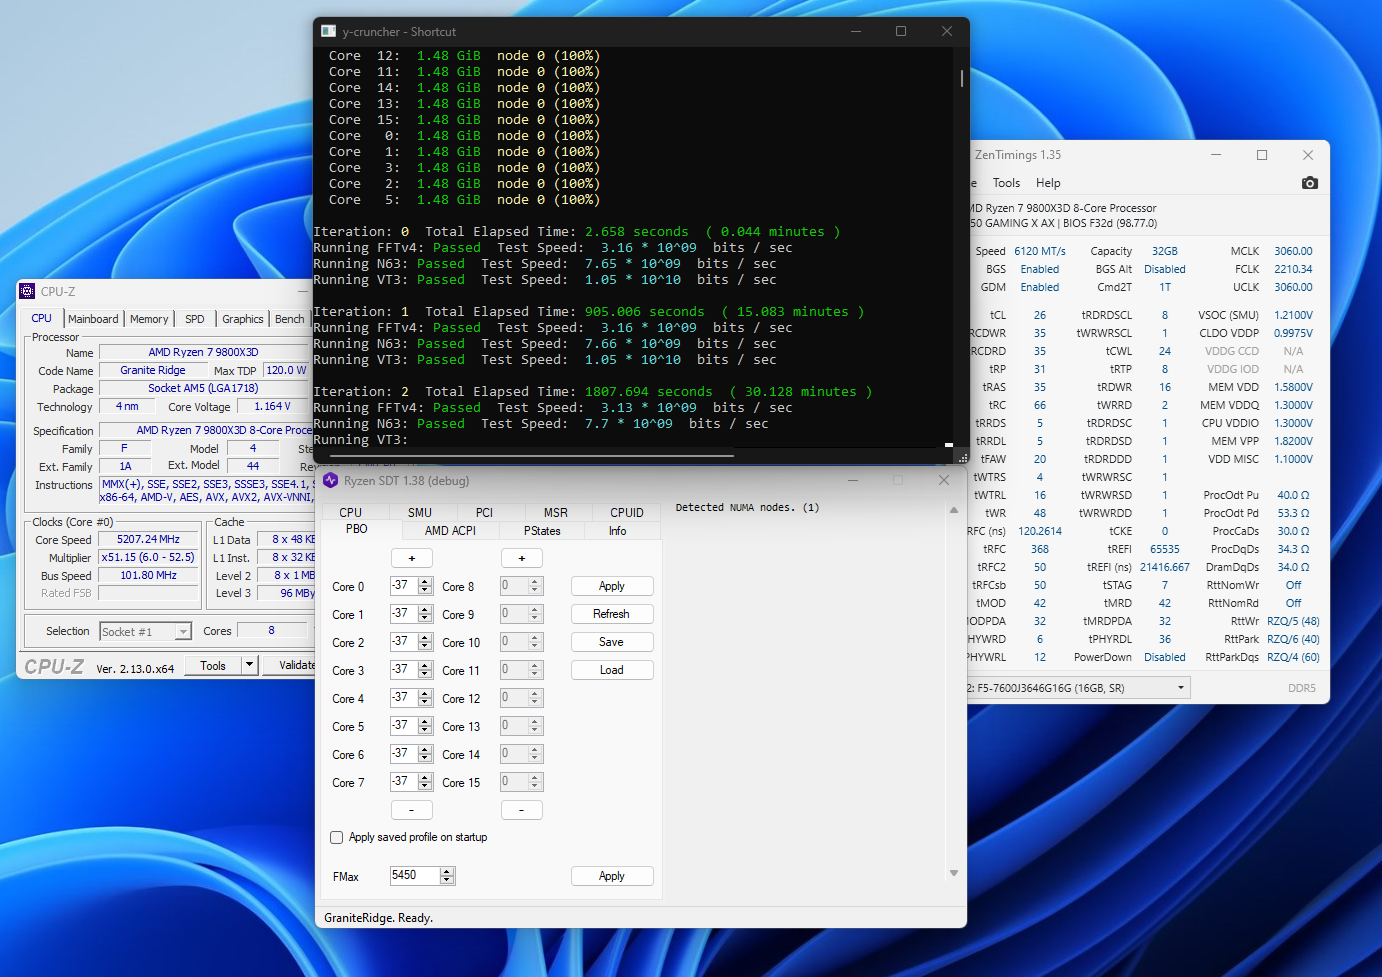Switch to the Memory tab in CPU-Z
The width and height of the screenshot is (1382, 977).
click(149, 319)
